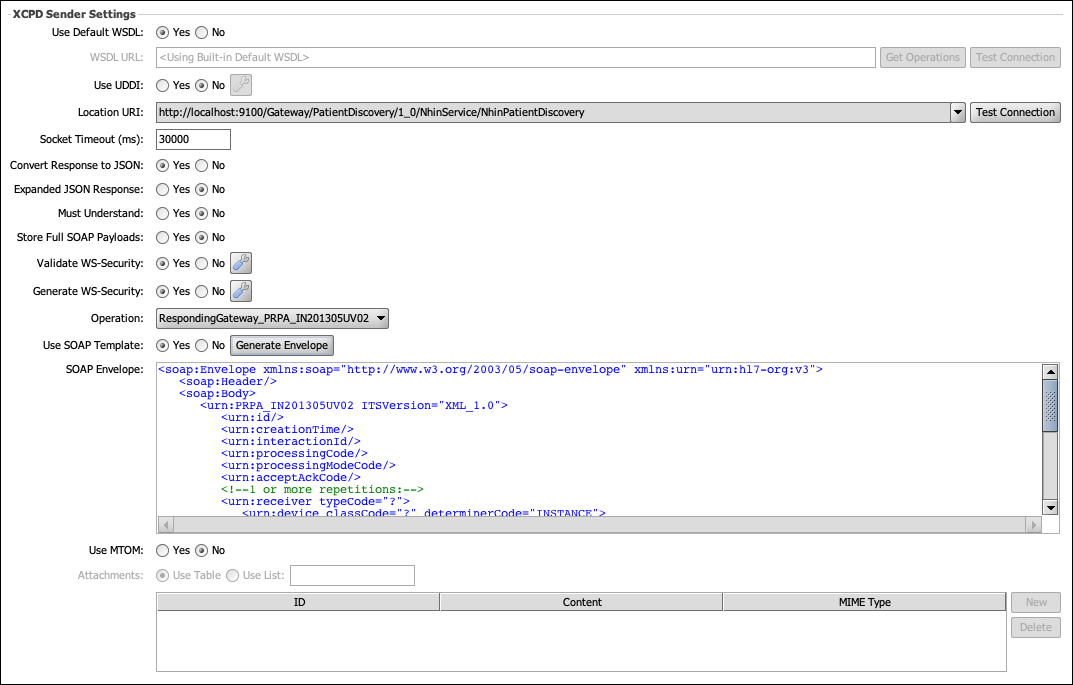Click the Socket Timeout field
Viewport: 1073px width, 685px height.
[193, 140]
